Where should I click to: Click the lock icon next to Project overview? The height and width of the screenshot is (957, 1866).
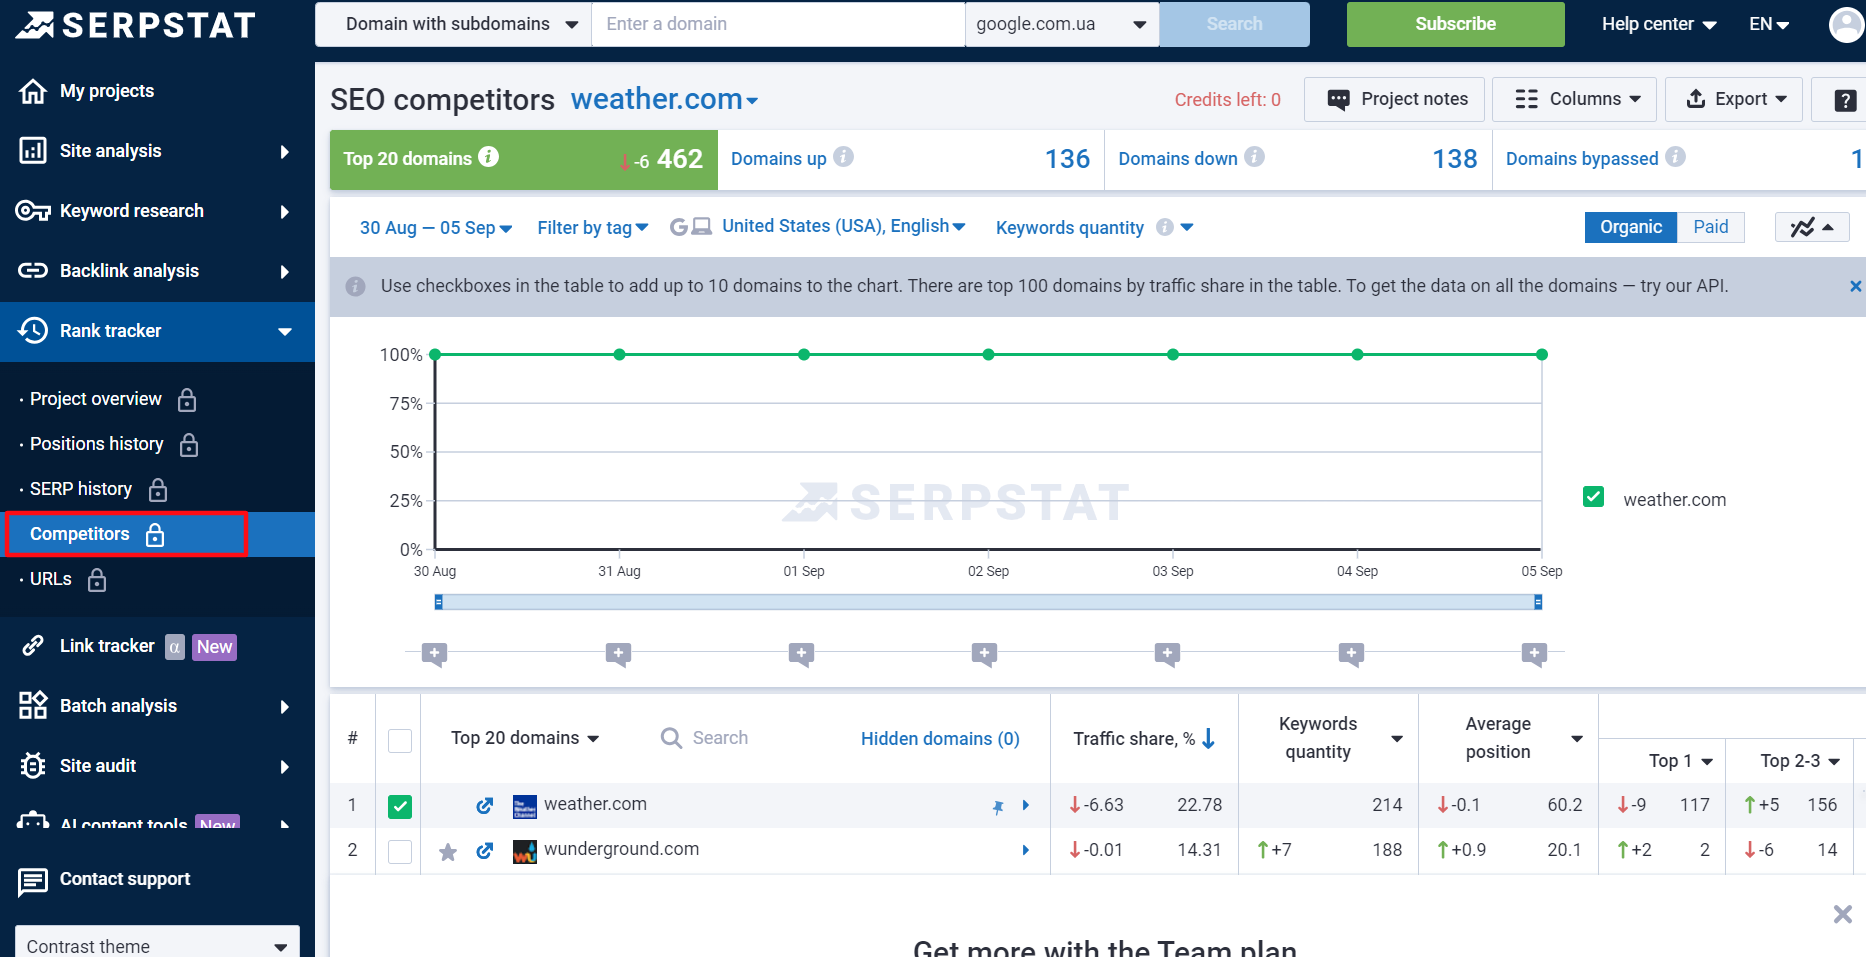(187, 400)
